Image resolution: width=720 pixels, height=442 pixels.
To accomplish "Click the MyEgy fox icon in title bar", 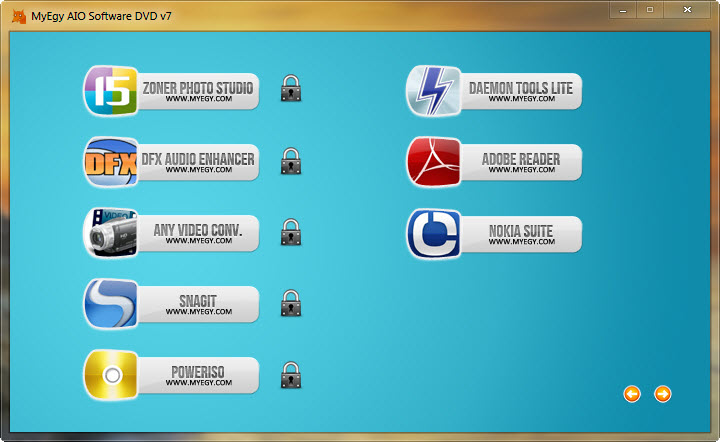I will [x=19, y=16].
